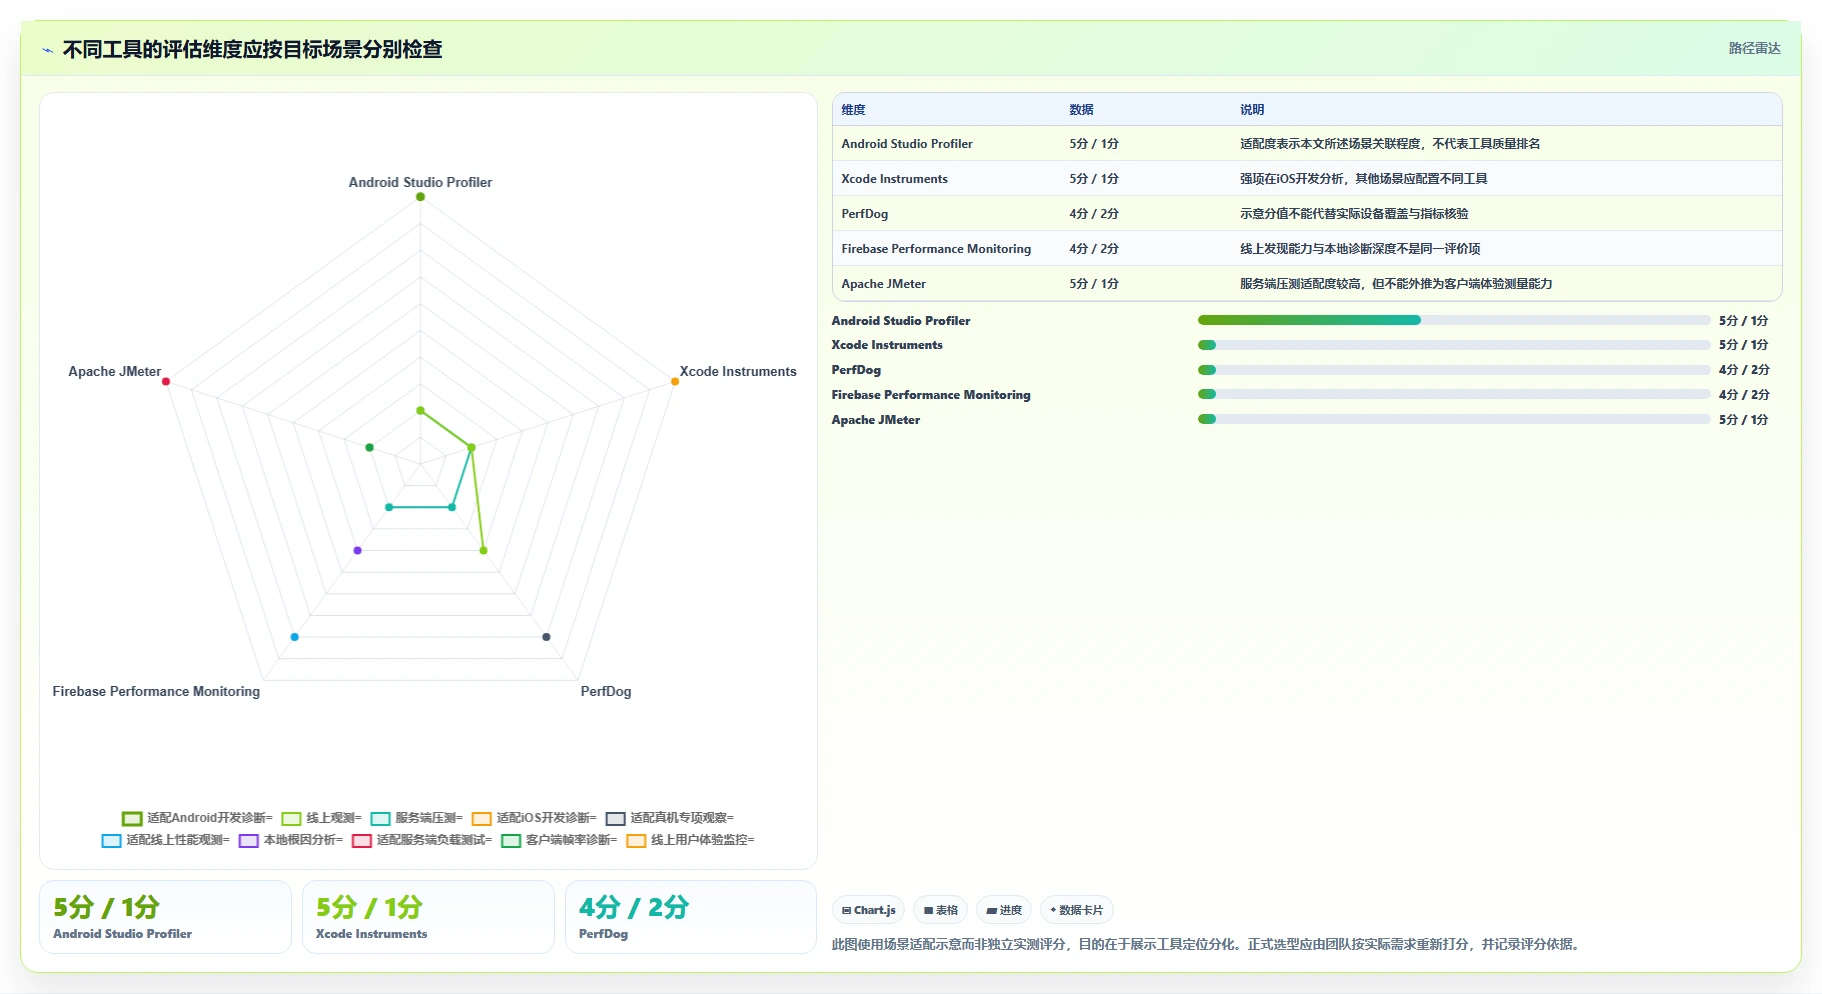Toggle the 适配真机专项观察 legend series
1822x994 pixels.
(x=669, y=818)
